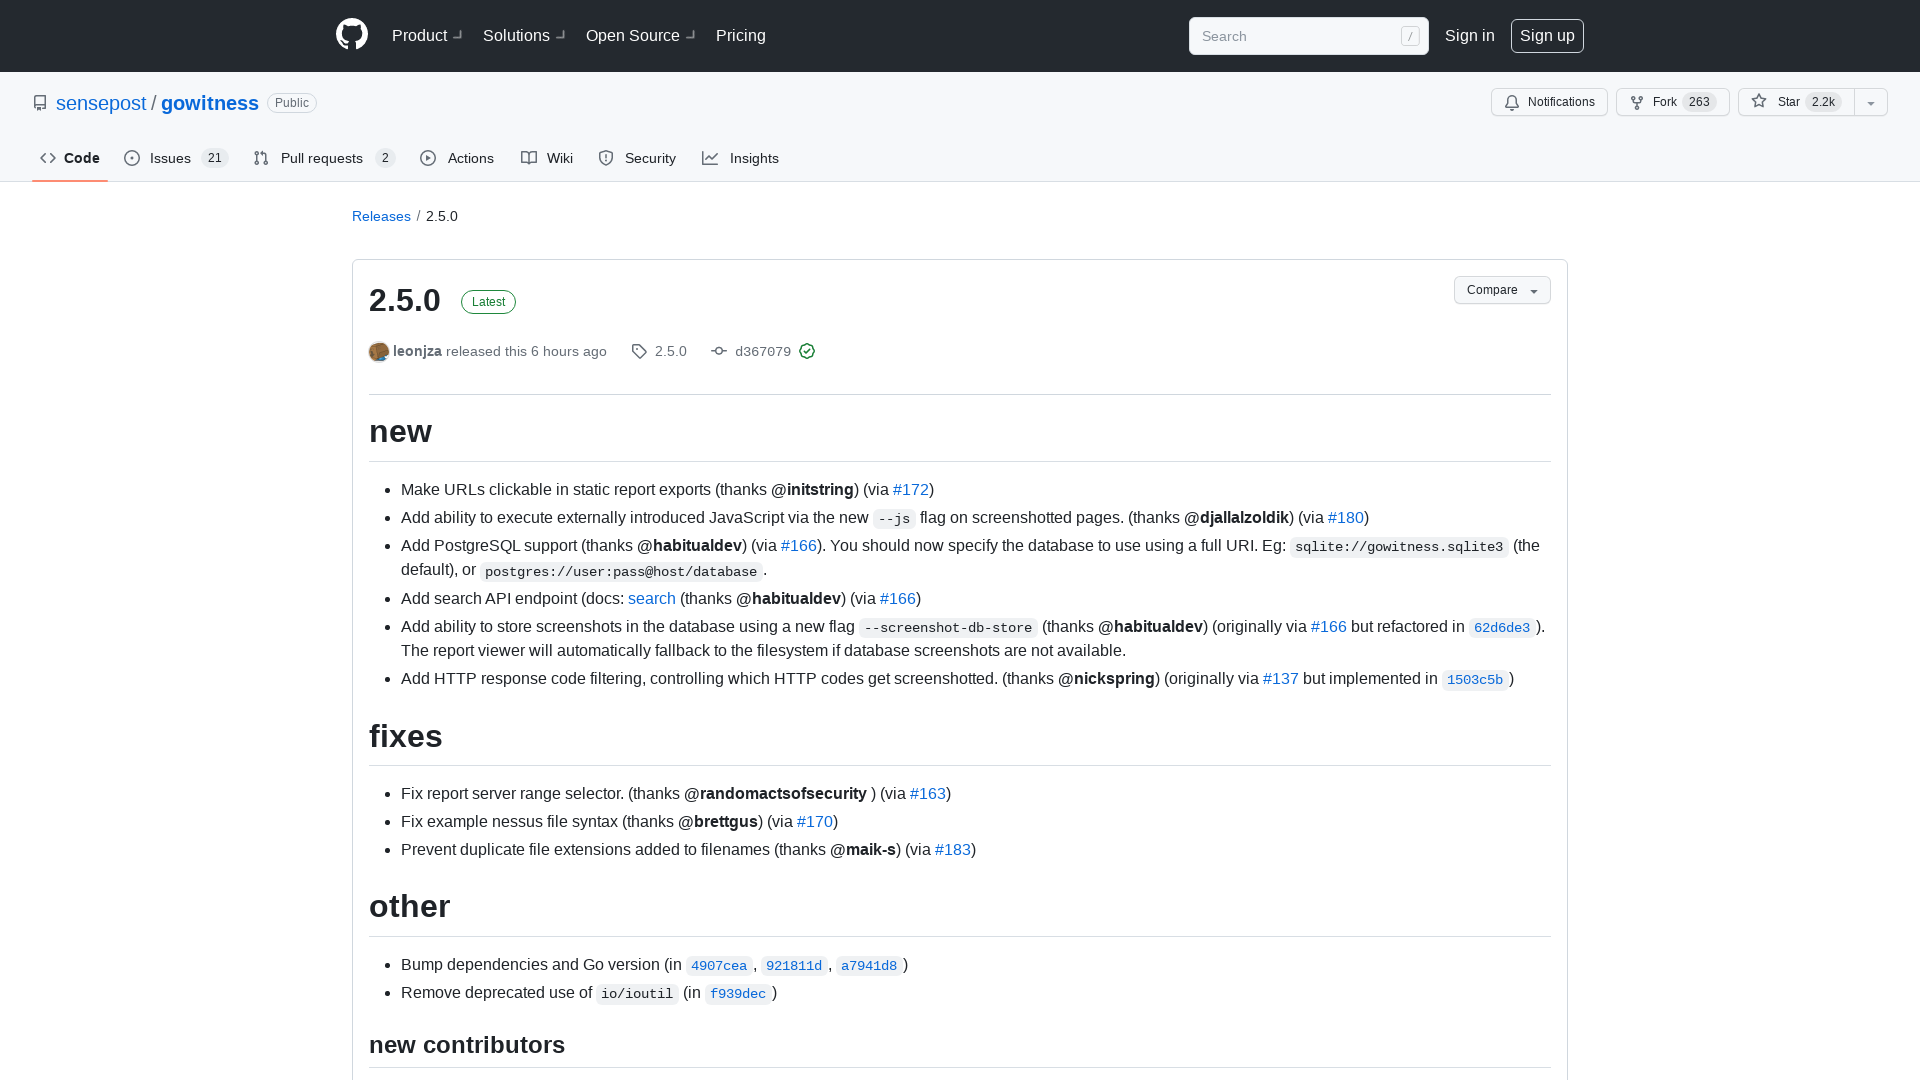Open the Wiki tab

547,158
